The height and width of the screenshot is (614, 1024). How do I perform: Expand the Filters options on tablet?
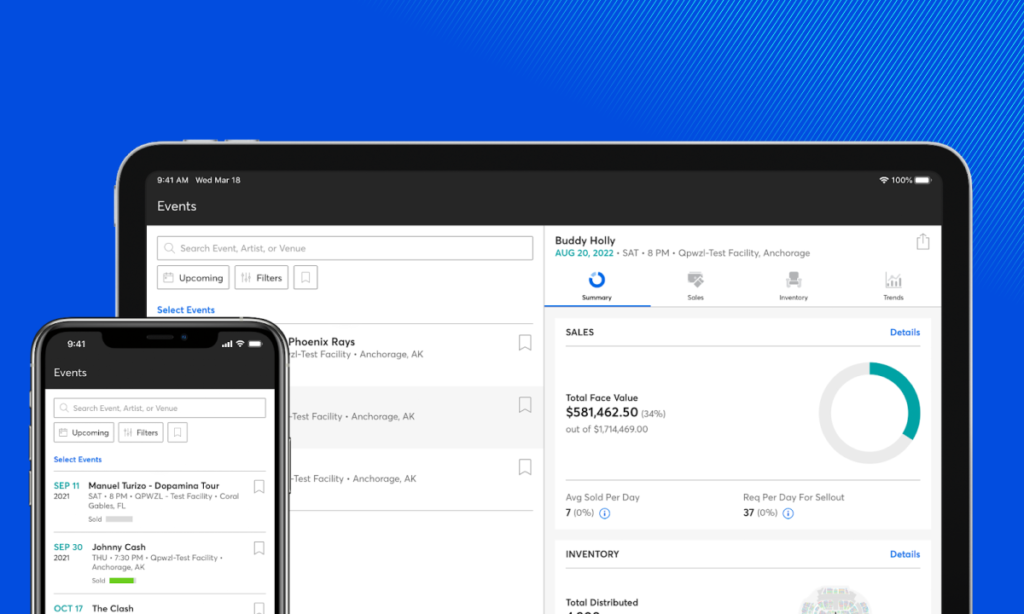click(x=262, y=278)
